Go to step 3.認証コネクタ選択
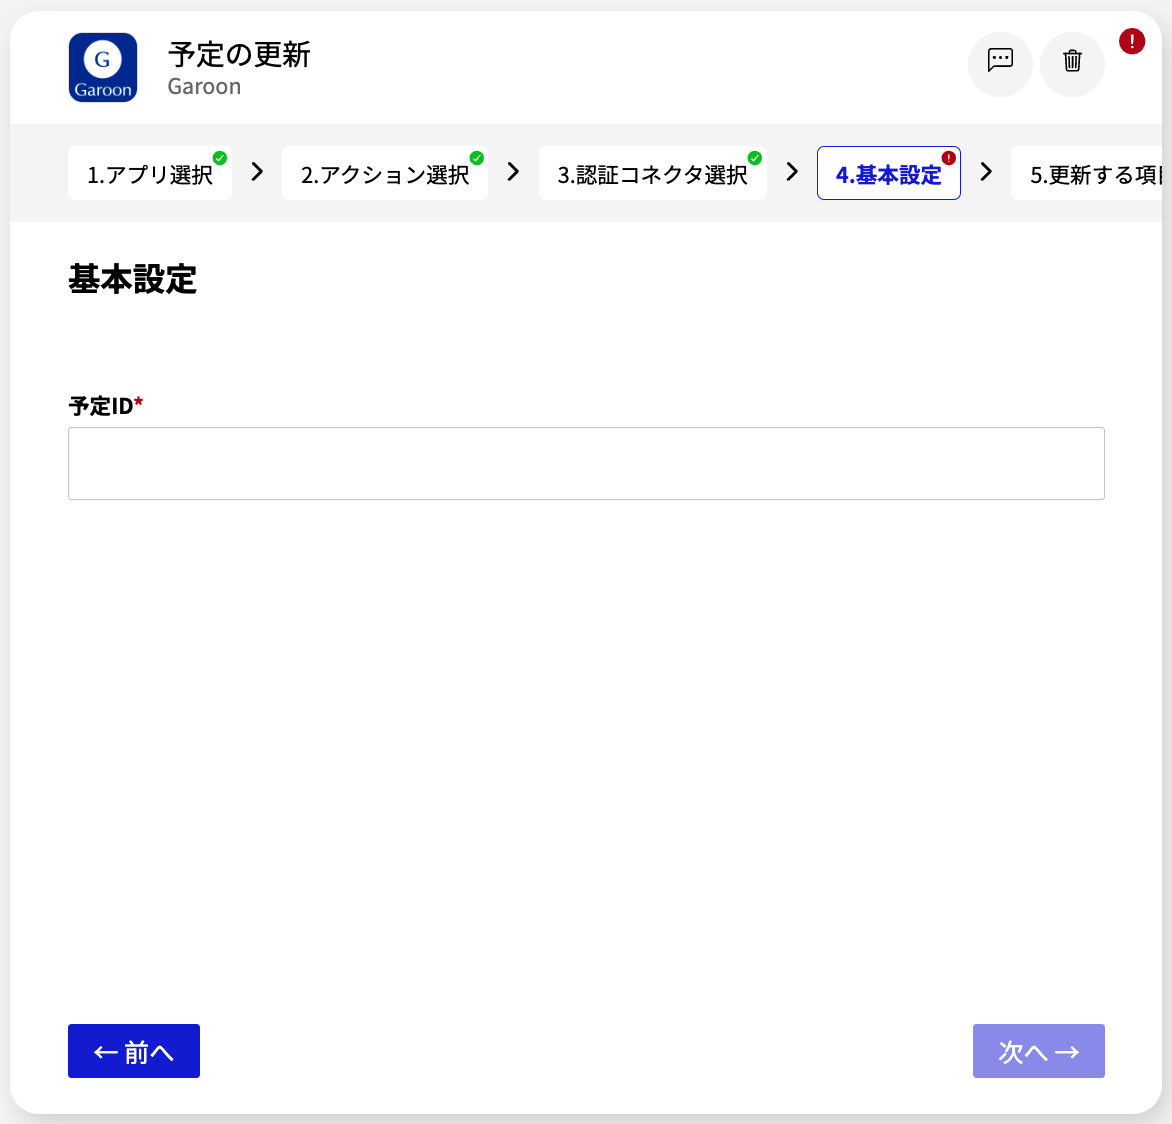Image resolution: width=1172 pixels, height=1124 pixels. (653, 173)
